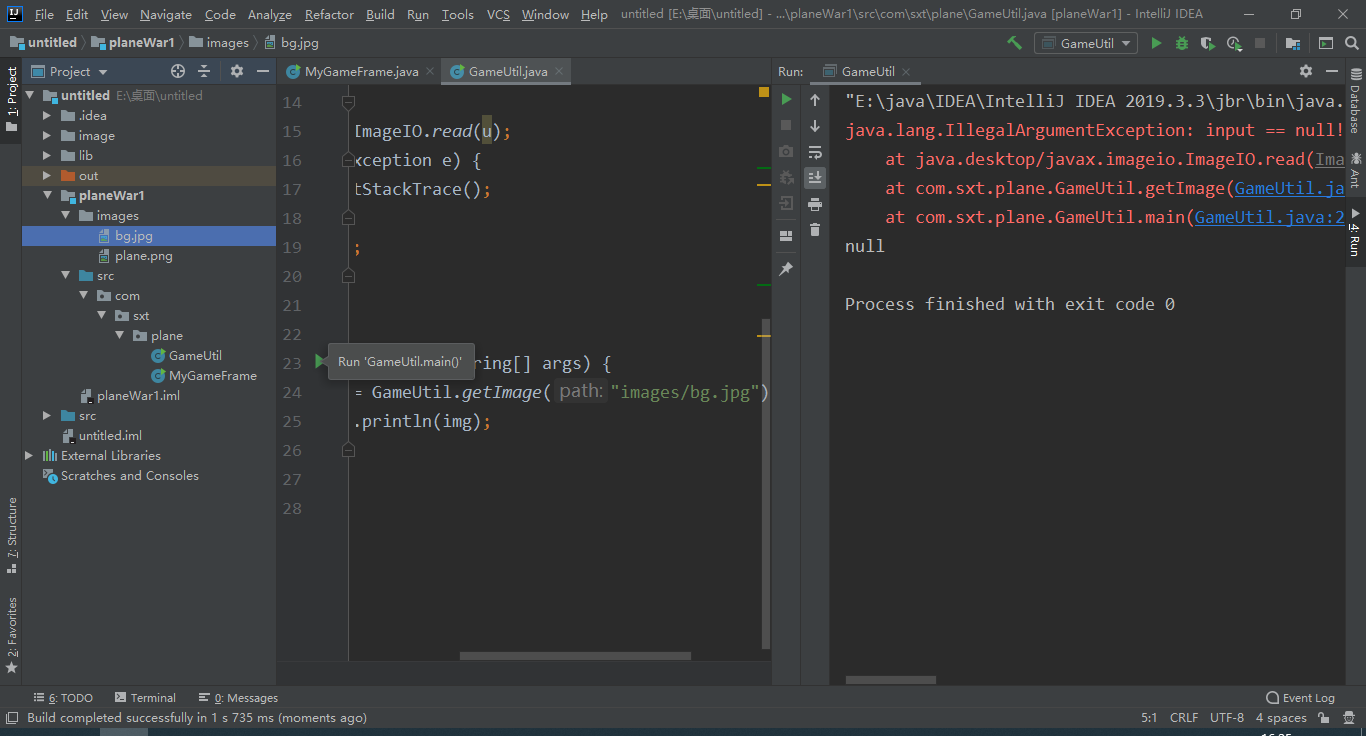Toggle scroll to end in Run console
The width and height of the screenshot is (1366, 736).
tap(815, 177)
